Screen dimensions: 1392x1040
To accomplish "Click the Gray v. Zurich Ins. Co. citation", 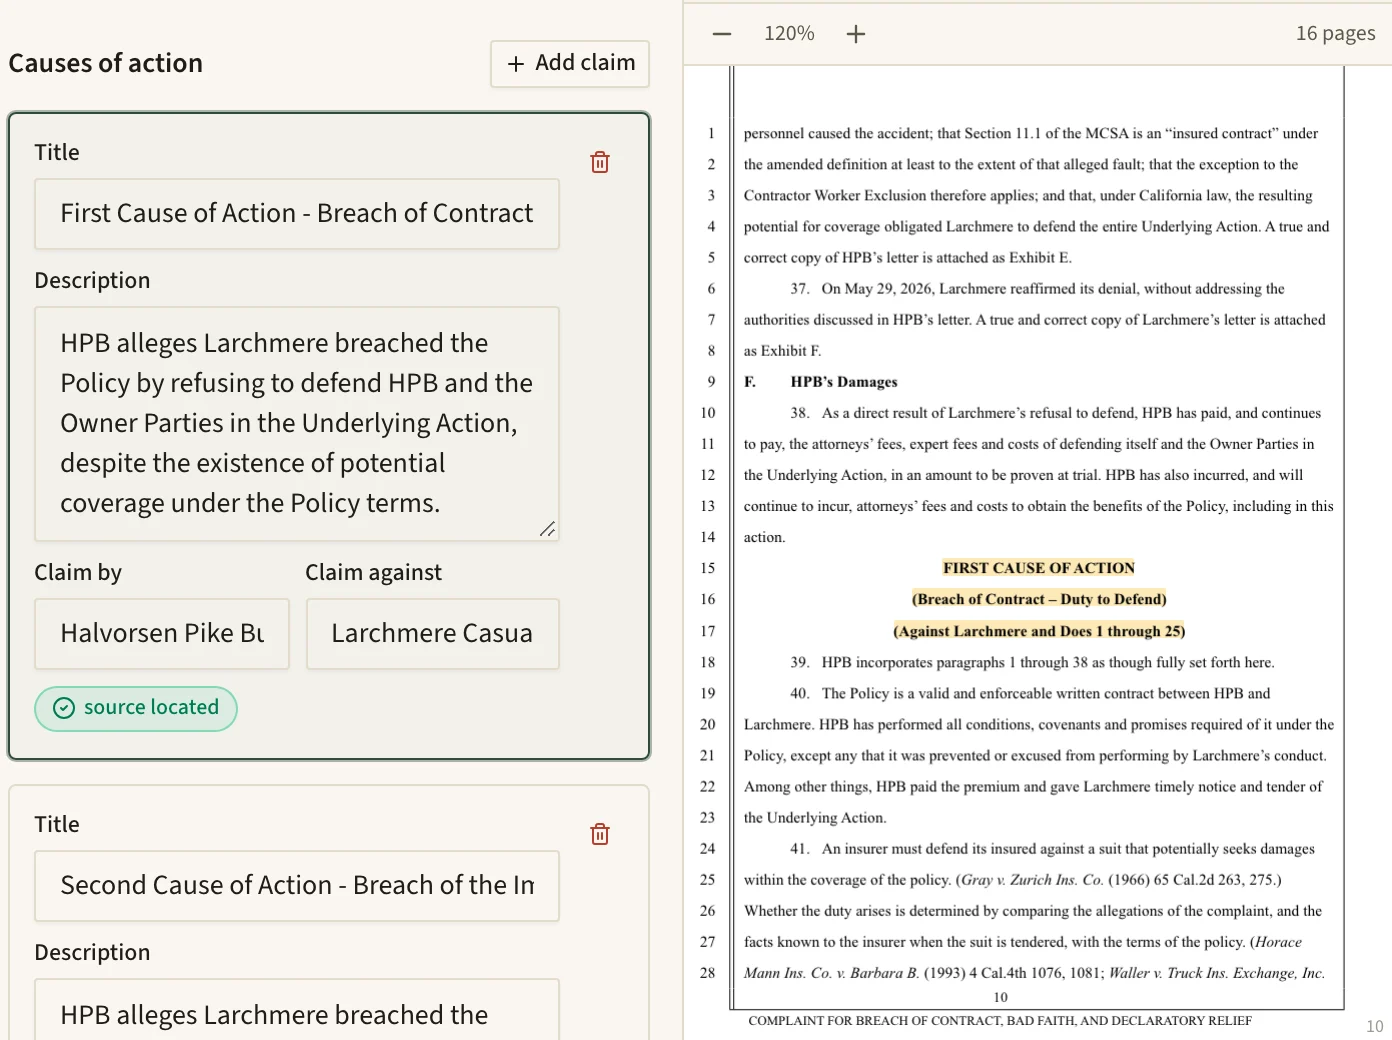I will pos(1118,880).
